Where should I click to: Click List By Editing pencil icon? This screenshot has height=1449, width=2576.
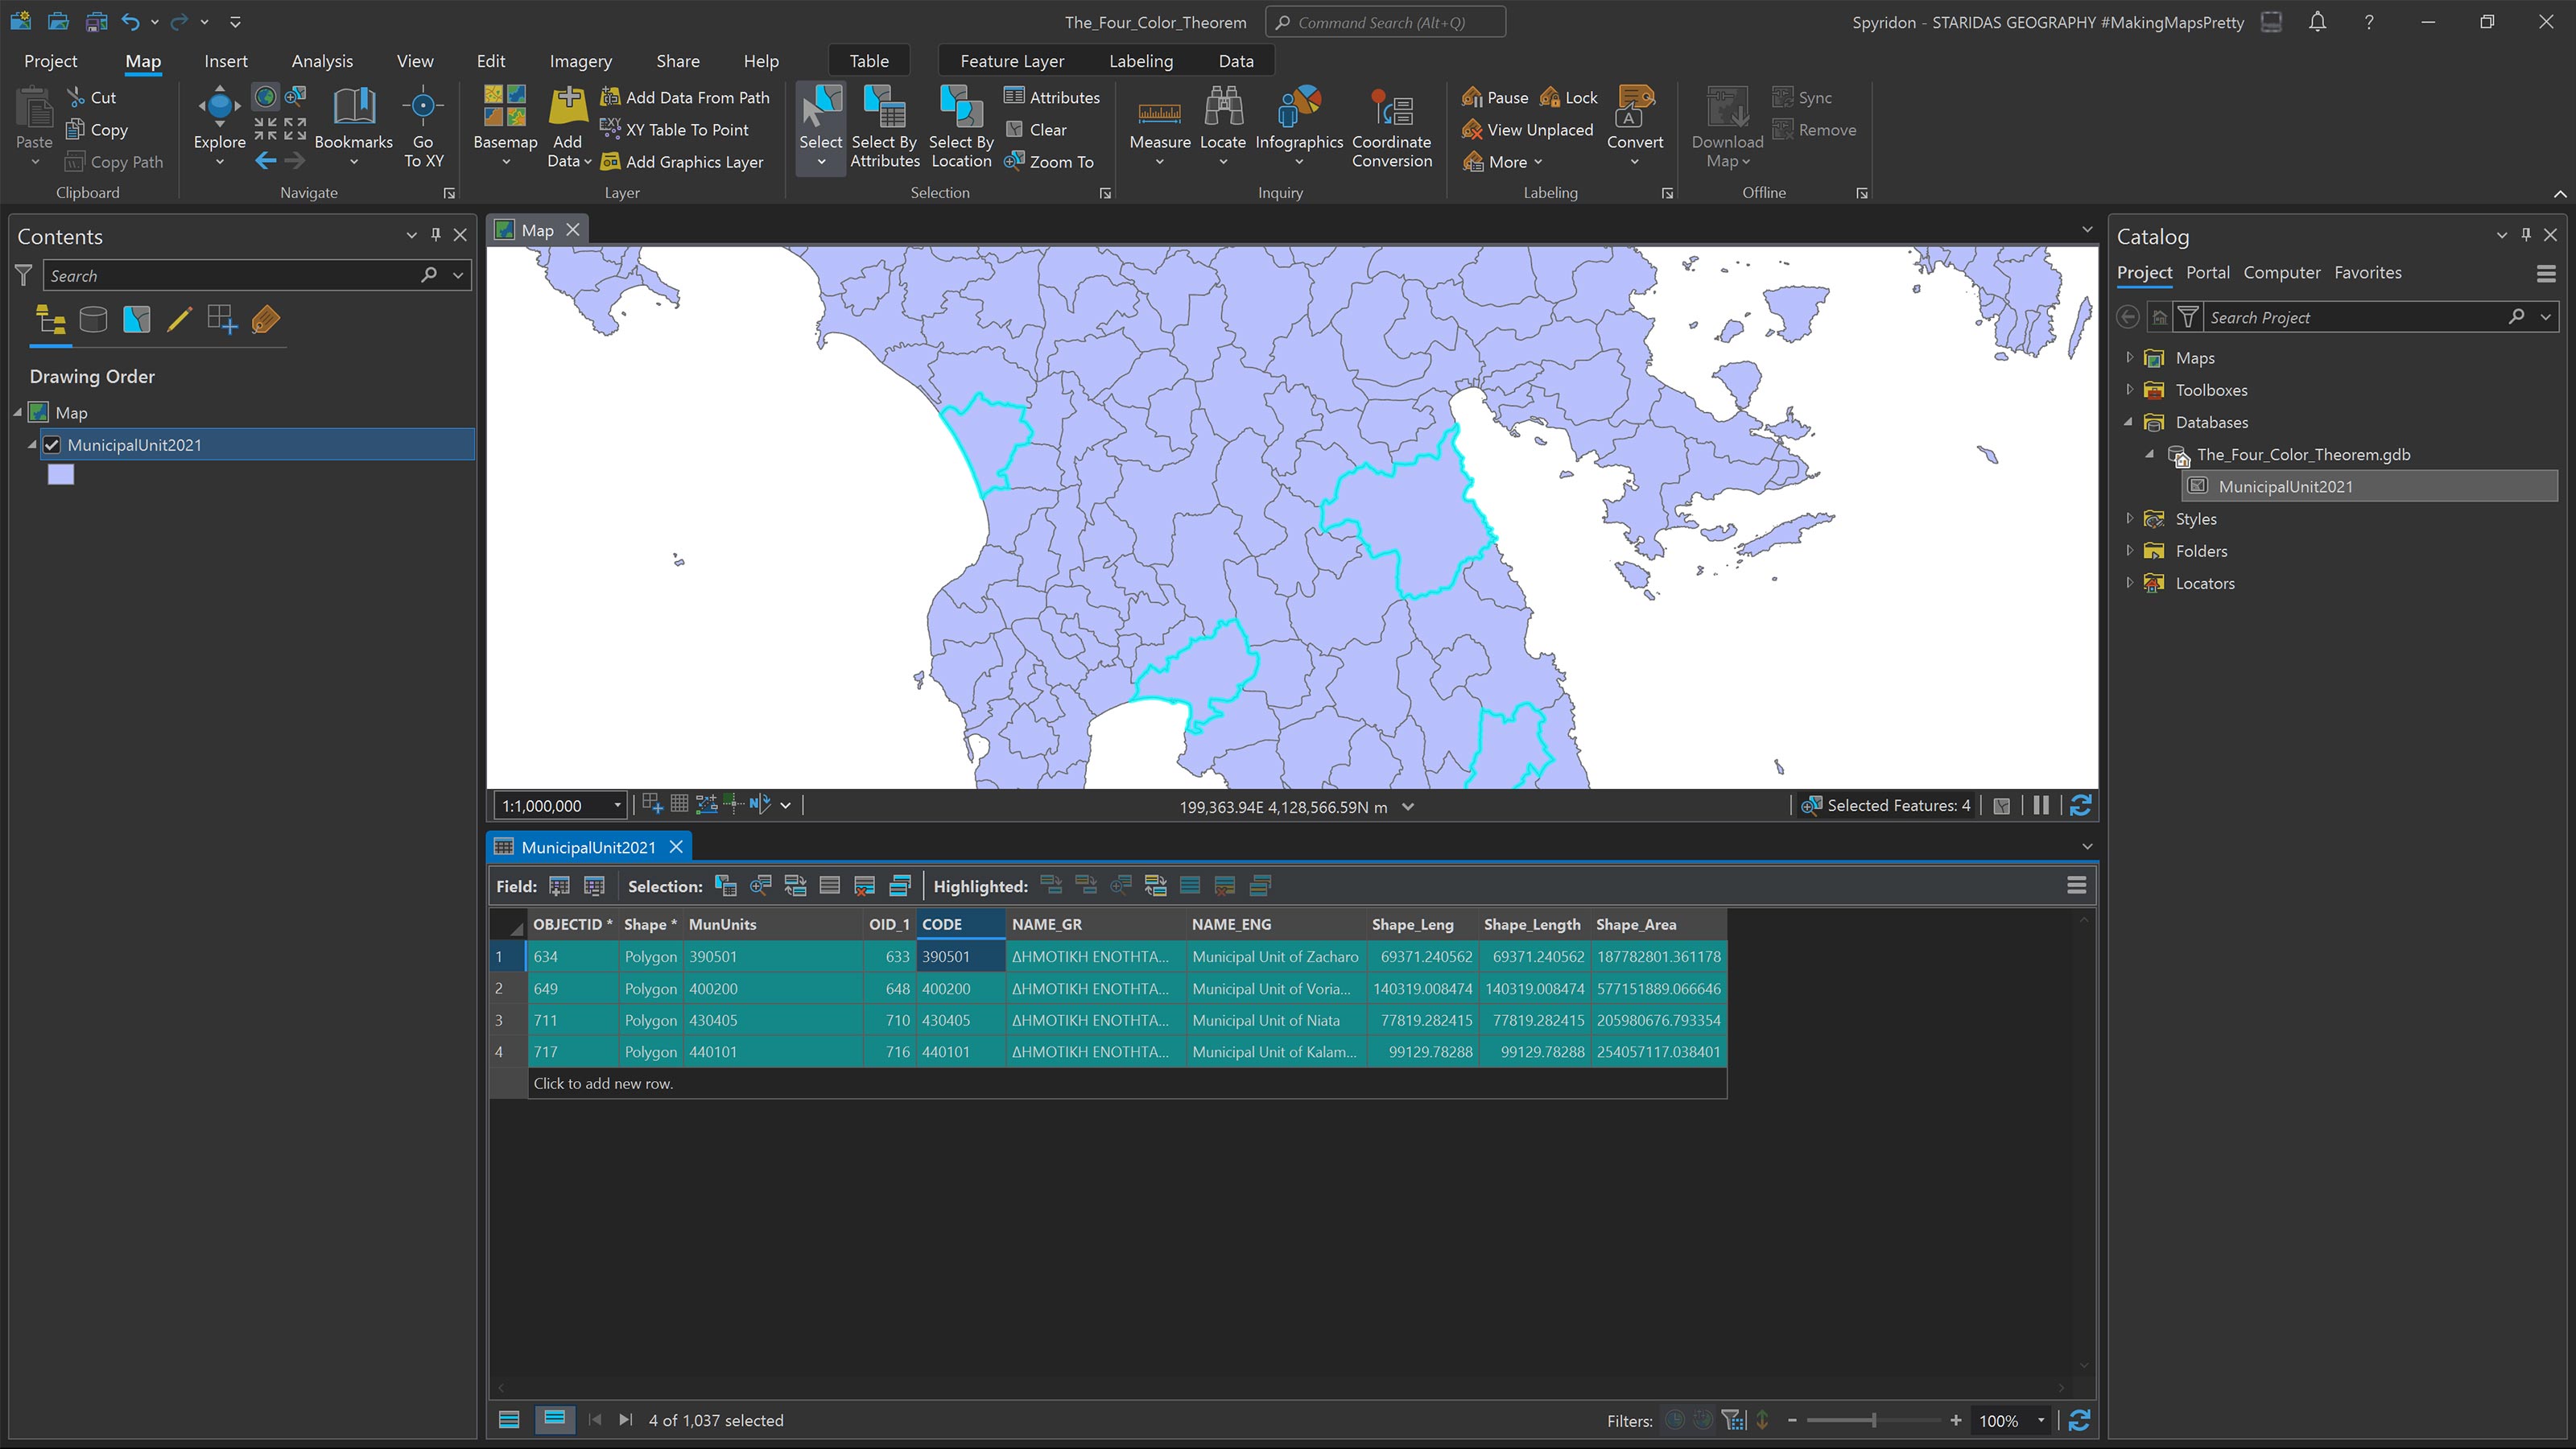coord(179,320)
